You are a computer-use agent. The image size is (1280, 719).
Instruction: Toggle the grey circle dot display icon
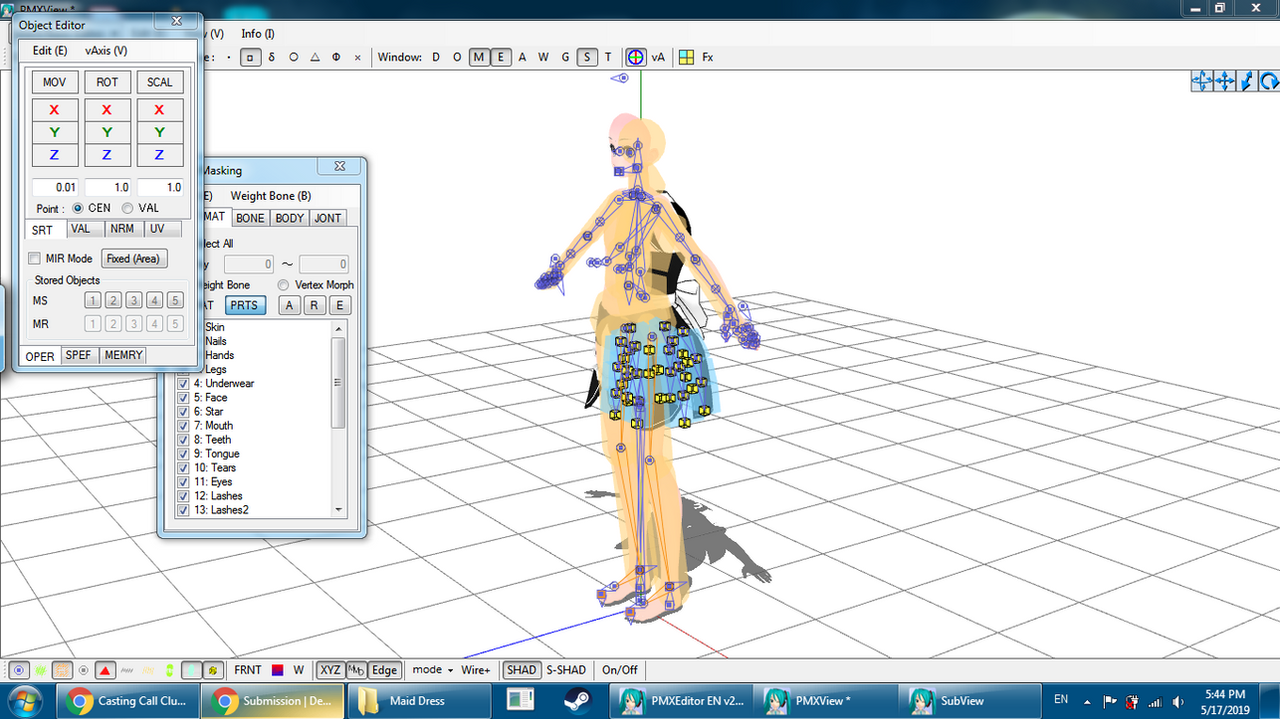(x=84, y=670)
